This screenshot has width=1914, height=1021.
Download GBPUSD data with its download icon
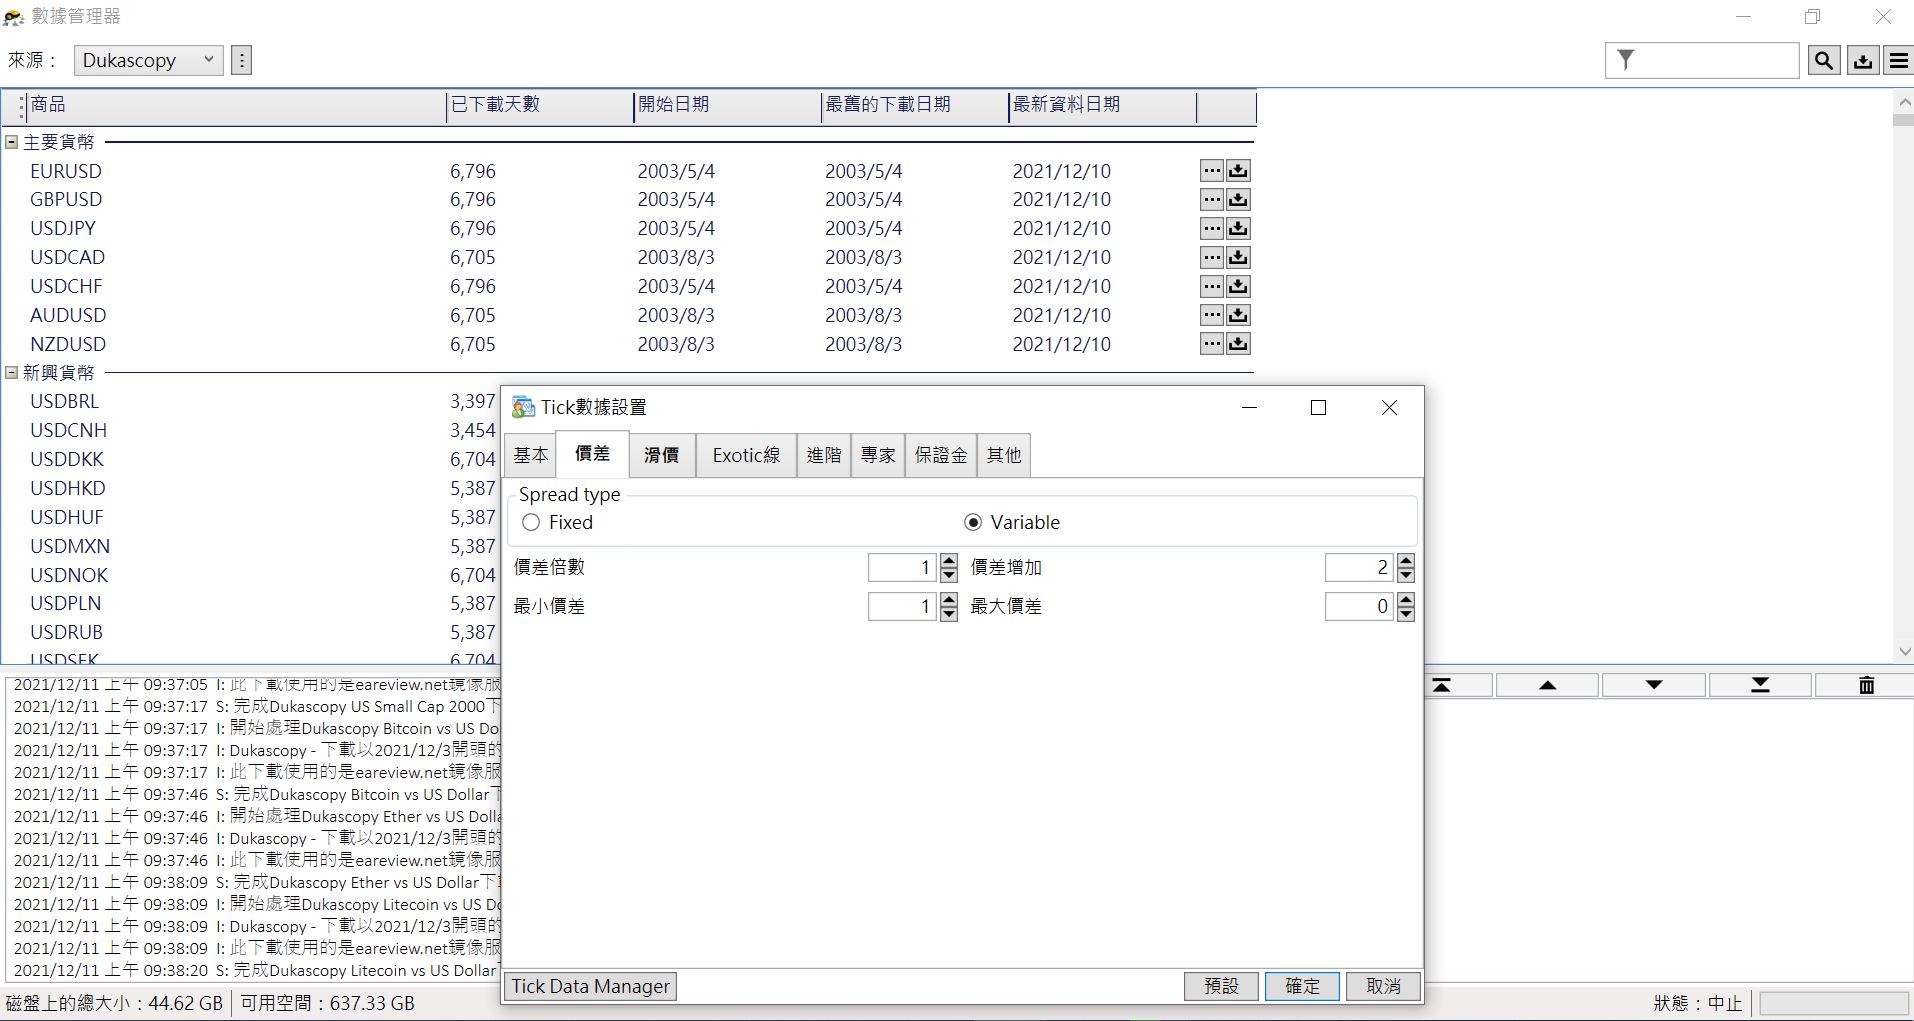1238,200
